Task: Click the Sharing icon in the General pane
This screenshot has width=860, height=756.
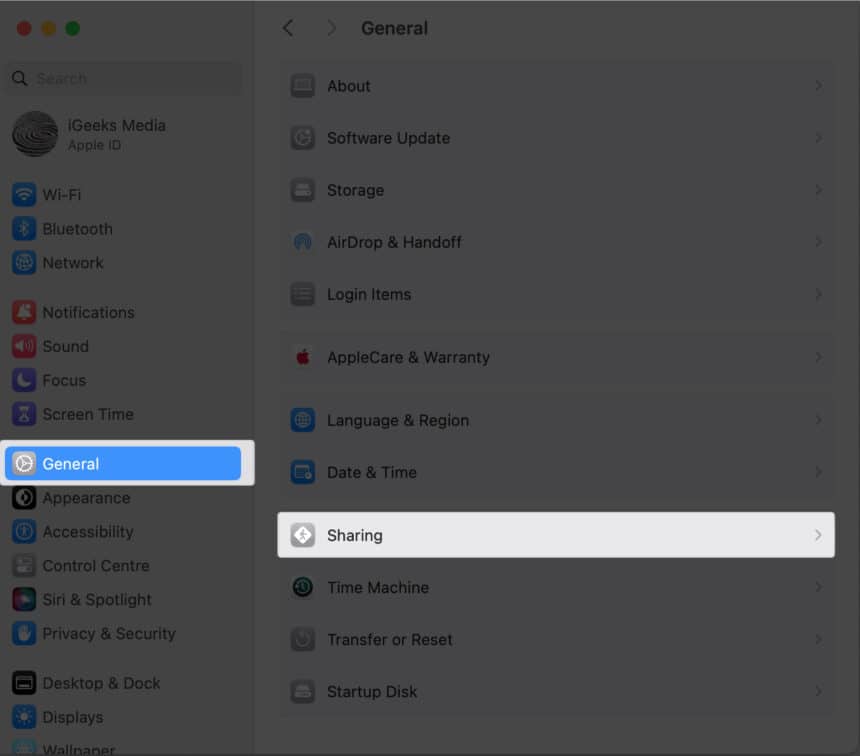Action: coord(302,535)
